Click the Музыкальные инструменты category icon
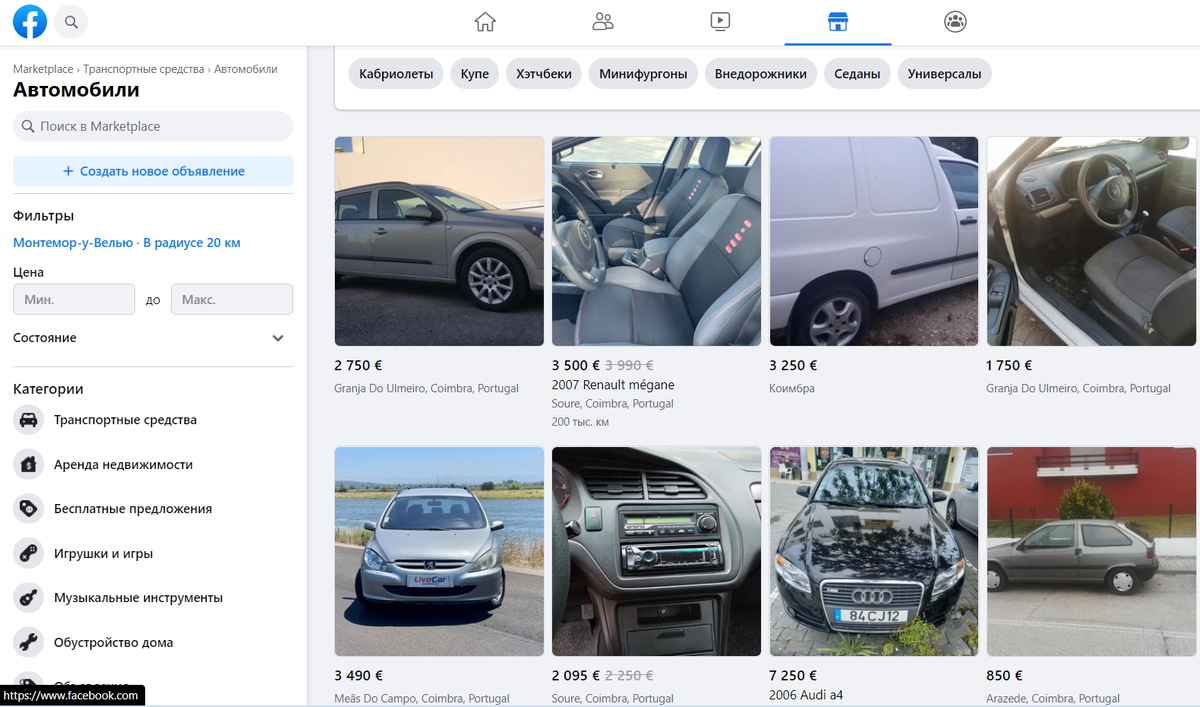 [x=28, y=597]
